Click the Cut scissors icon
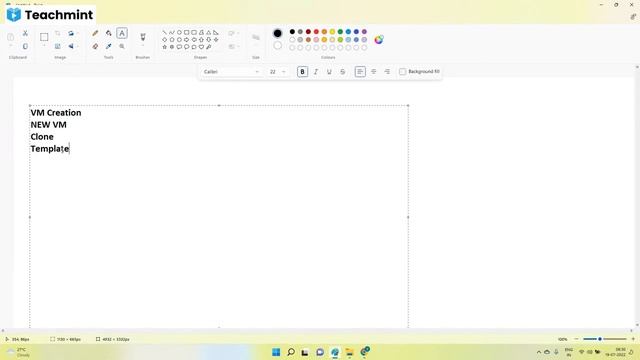Image resolution: width=640 pixels, height=360 pixels. 25,33
